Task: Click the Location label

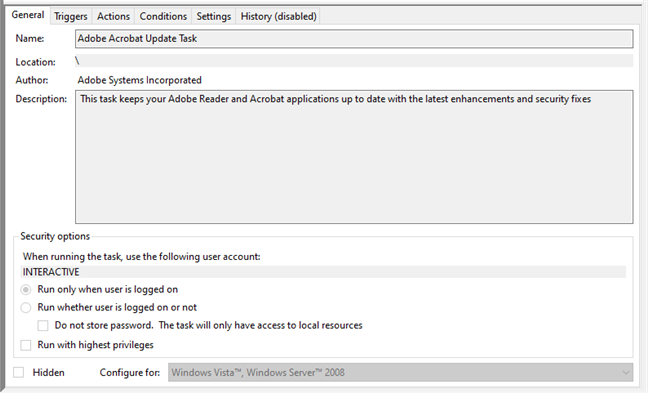Action: [36, 62]
